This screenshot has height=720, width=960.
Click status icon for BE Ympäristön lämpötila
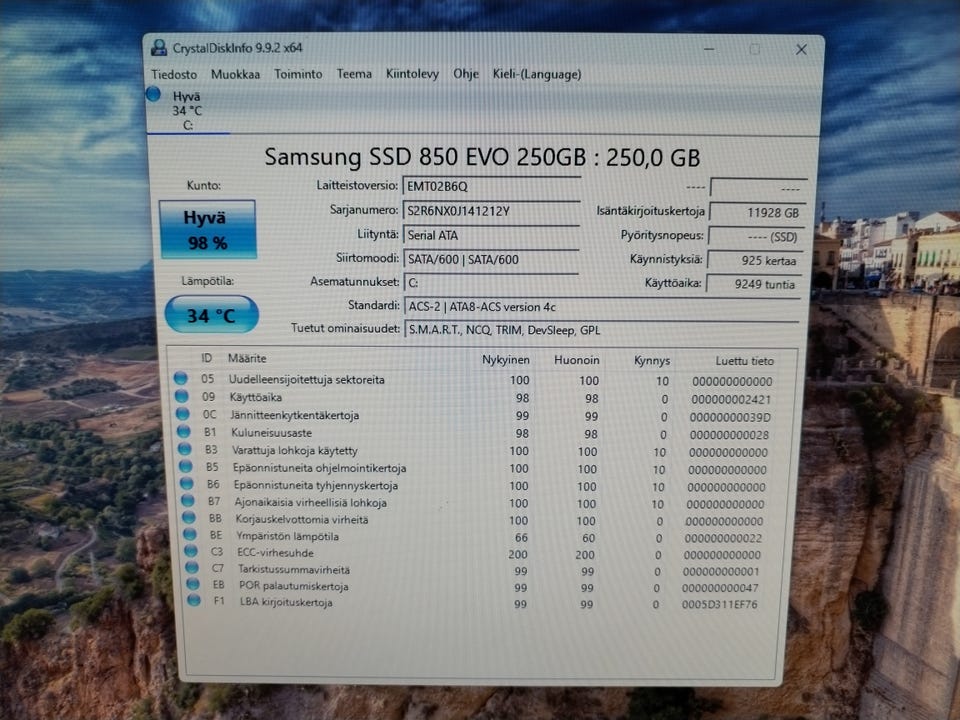click(x=190, y=534)
